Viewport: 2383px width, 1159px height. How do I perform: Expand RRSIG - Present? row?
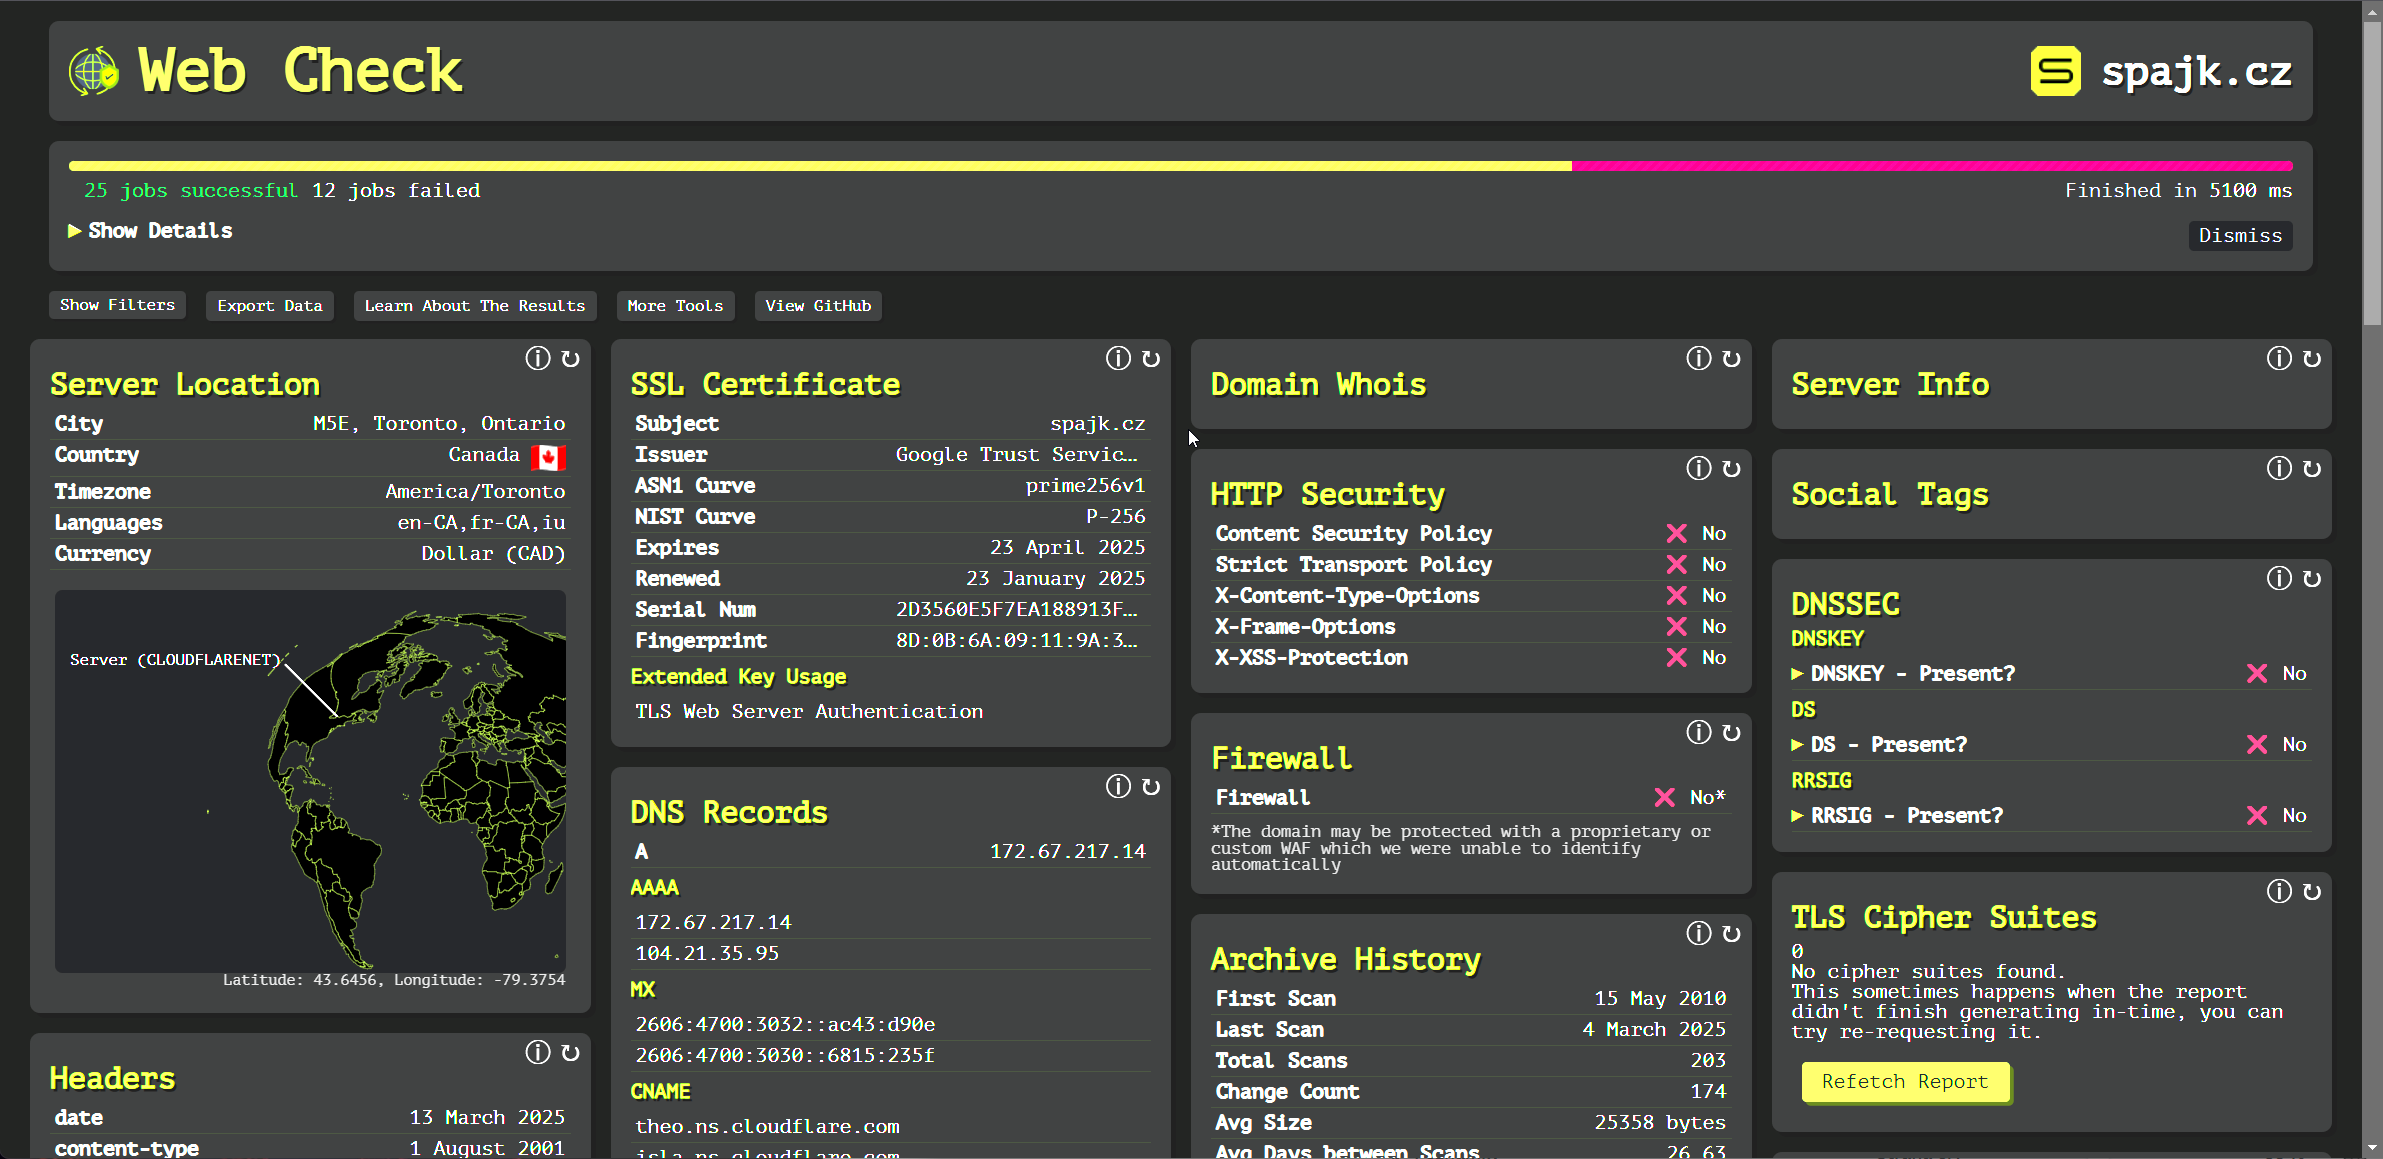tap(2051, 815)
